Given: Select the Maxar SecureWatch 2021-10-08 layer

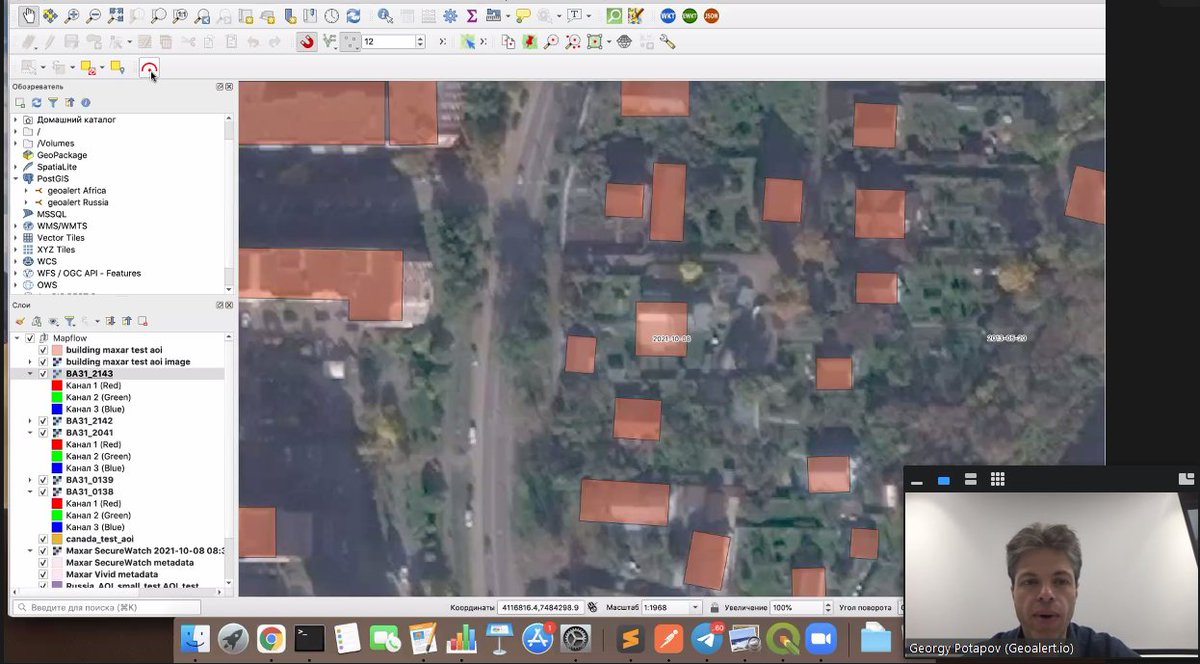Looking at the screenshot, I should click(x=145, y=551).
